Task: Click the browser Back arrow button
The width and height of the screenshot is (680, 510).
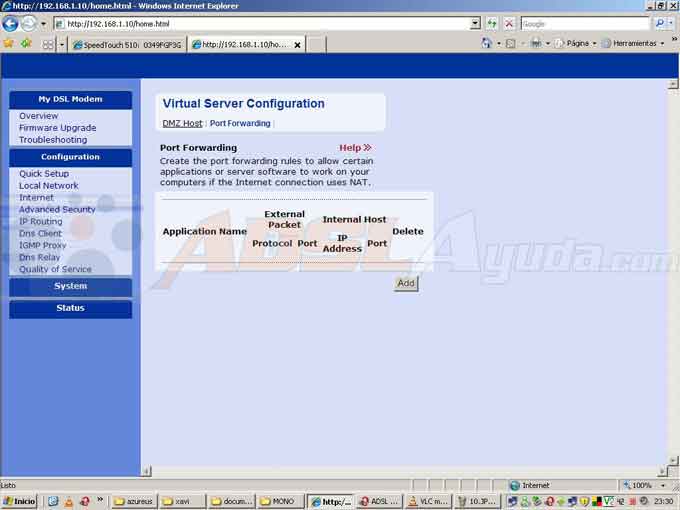Action: point(10,23)
